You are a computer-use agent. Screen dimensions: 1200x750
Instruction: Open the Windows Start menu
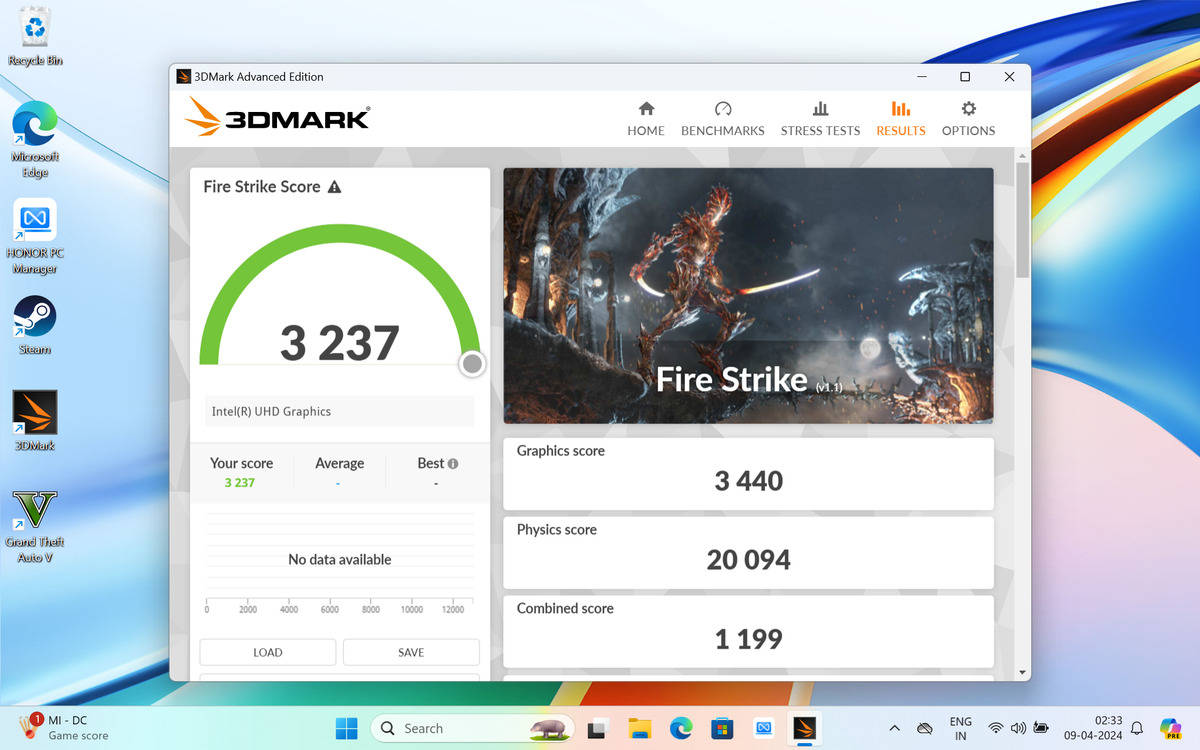pos(346,728)
